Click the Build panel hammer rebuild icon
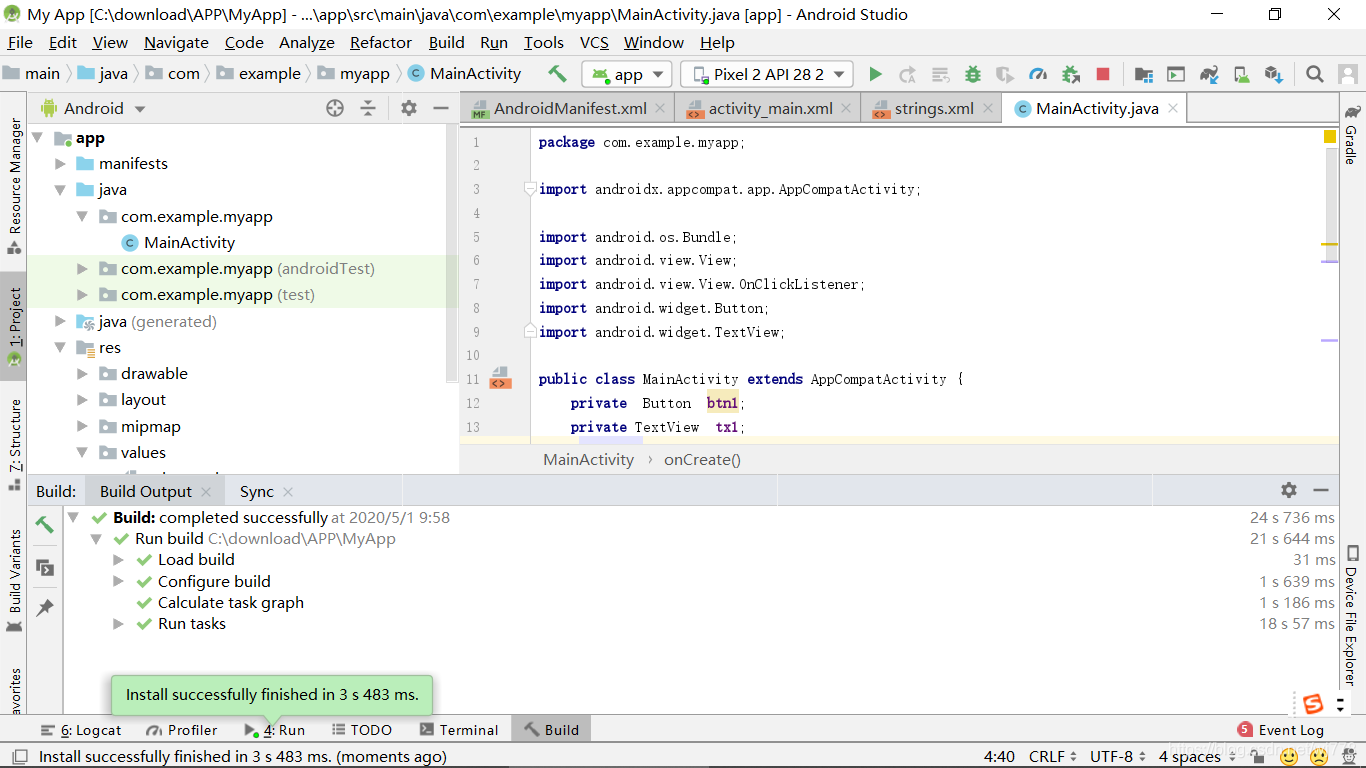Image resolution: width=1366 pixels, height=768 pixels. [x=45, y=524]
